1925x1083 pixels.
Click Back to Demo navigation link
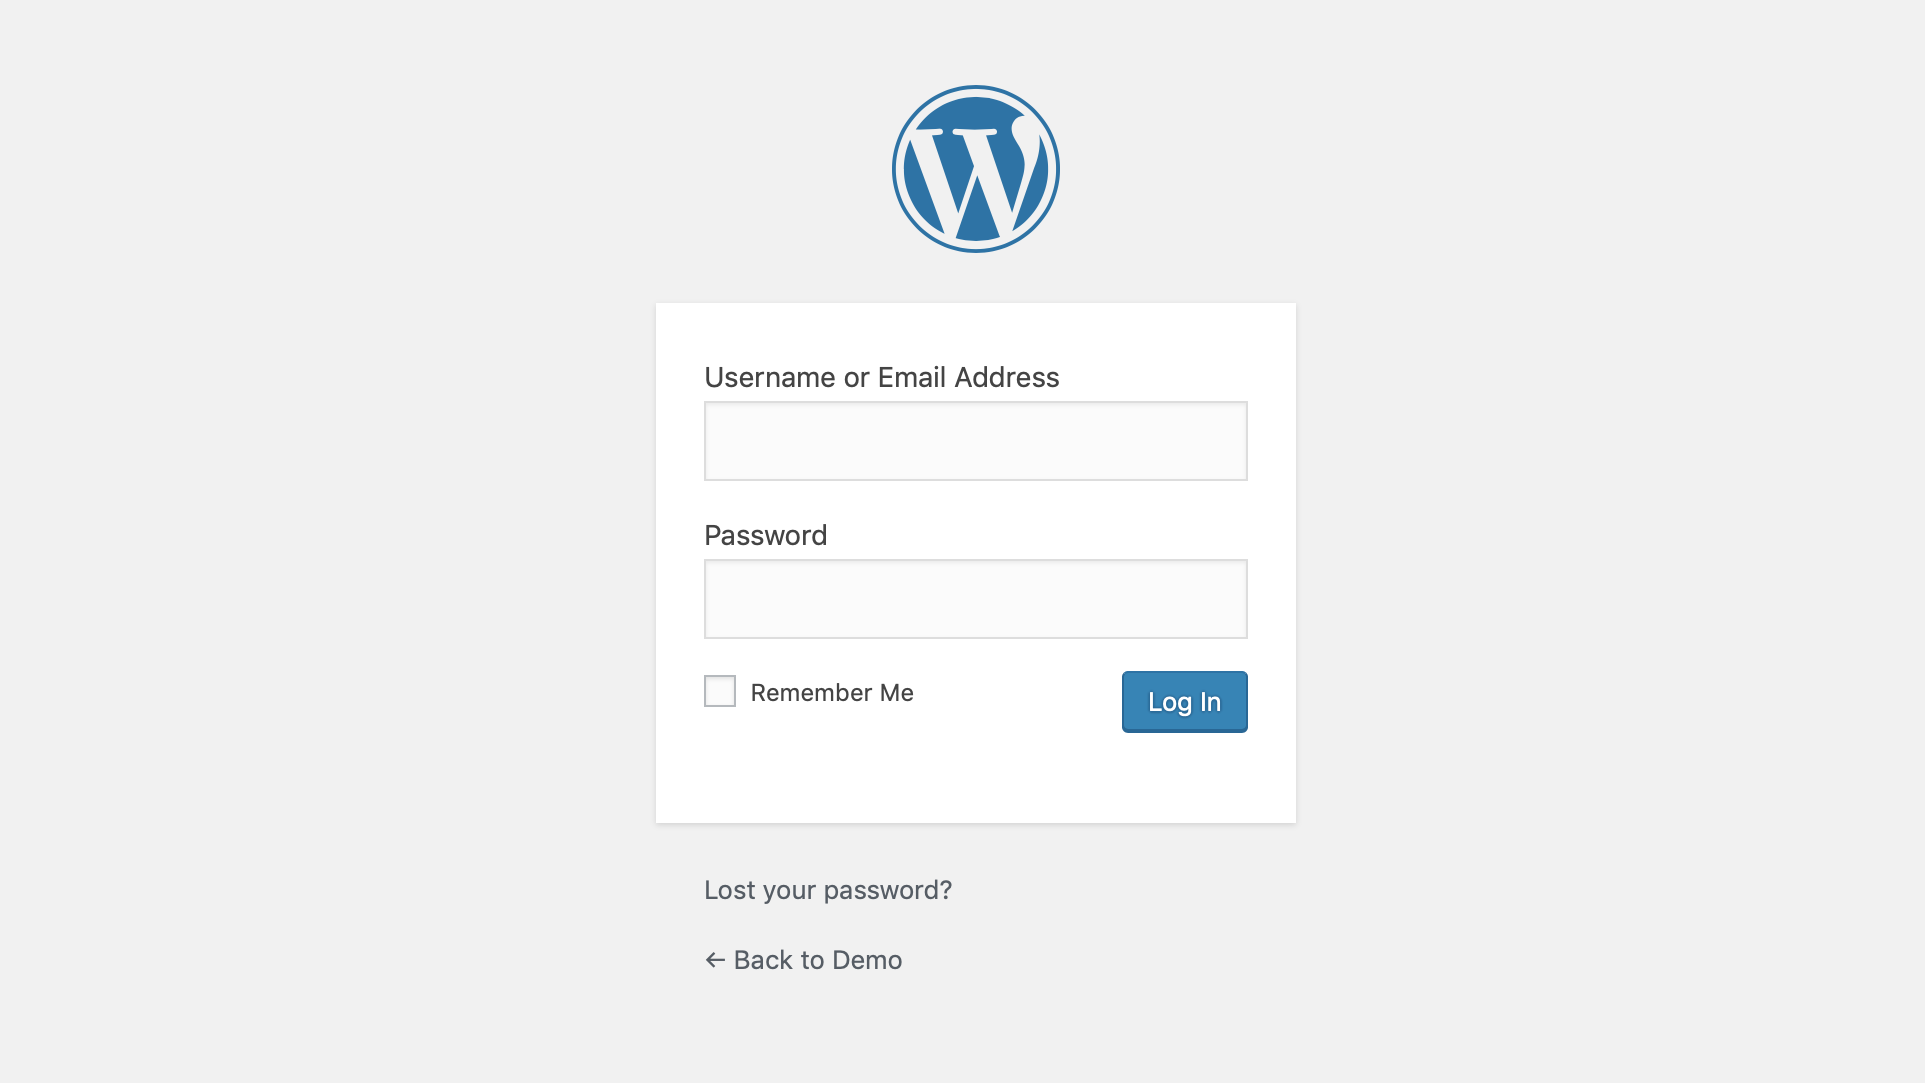(x=803, y=959)
